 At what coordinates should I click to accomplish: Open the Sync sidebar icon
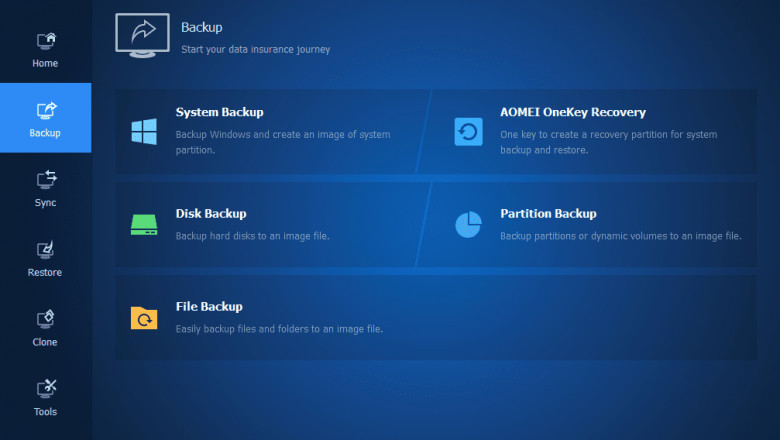point(46,179)
